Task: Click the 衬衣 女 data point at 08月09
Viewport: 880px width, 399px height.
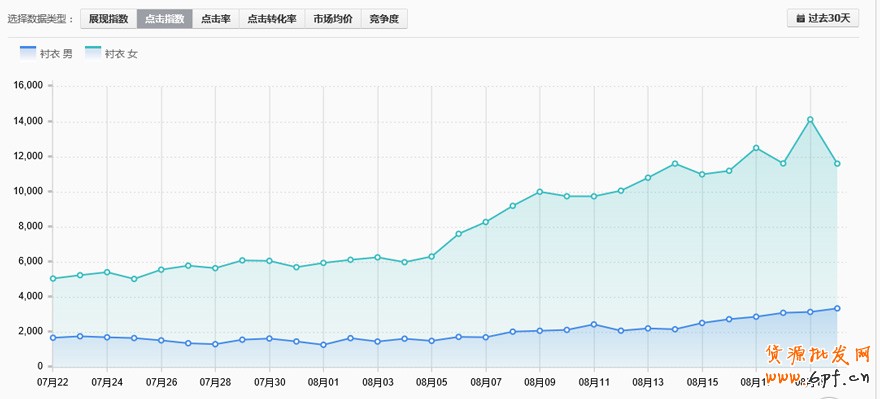Action: click(539, 192)
